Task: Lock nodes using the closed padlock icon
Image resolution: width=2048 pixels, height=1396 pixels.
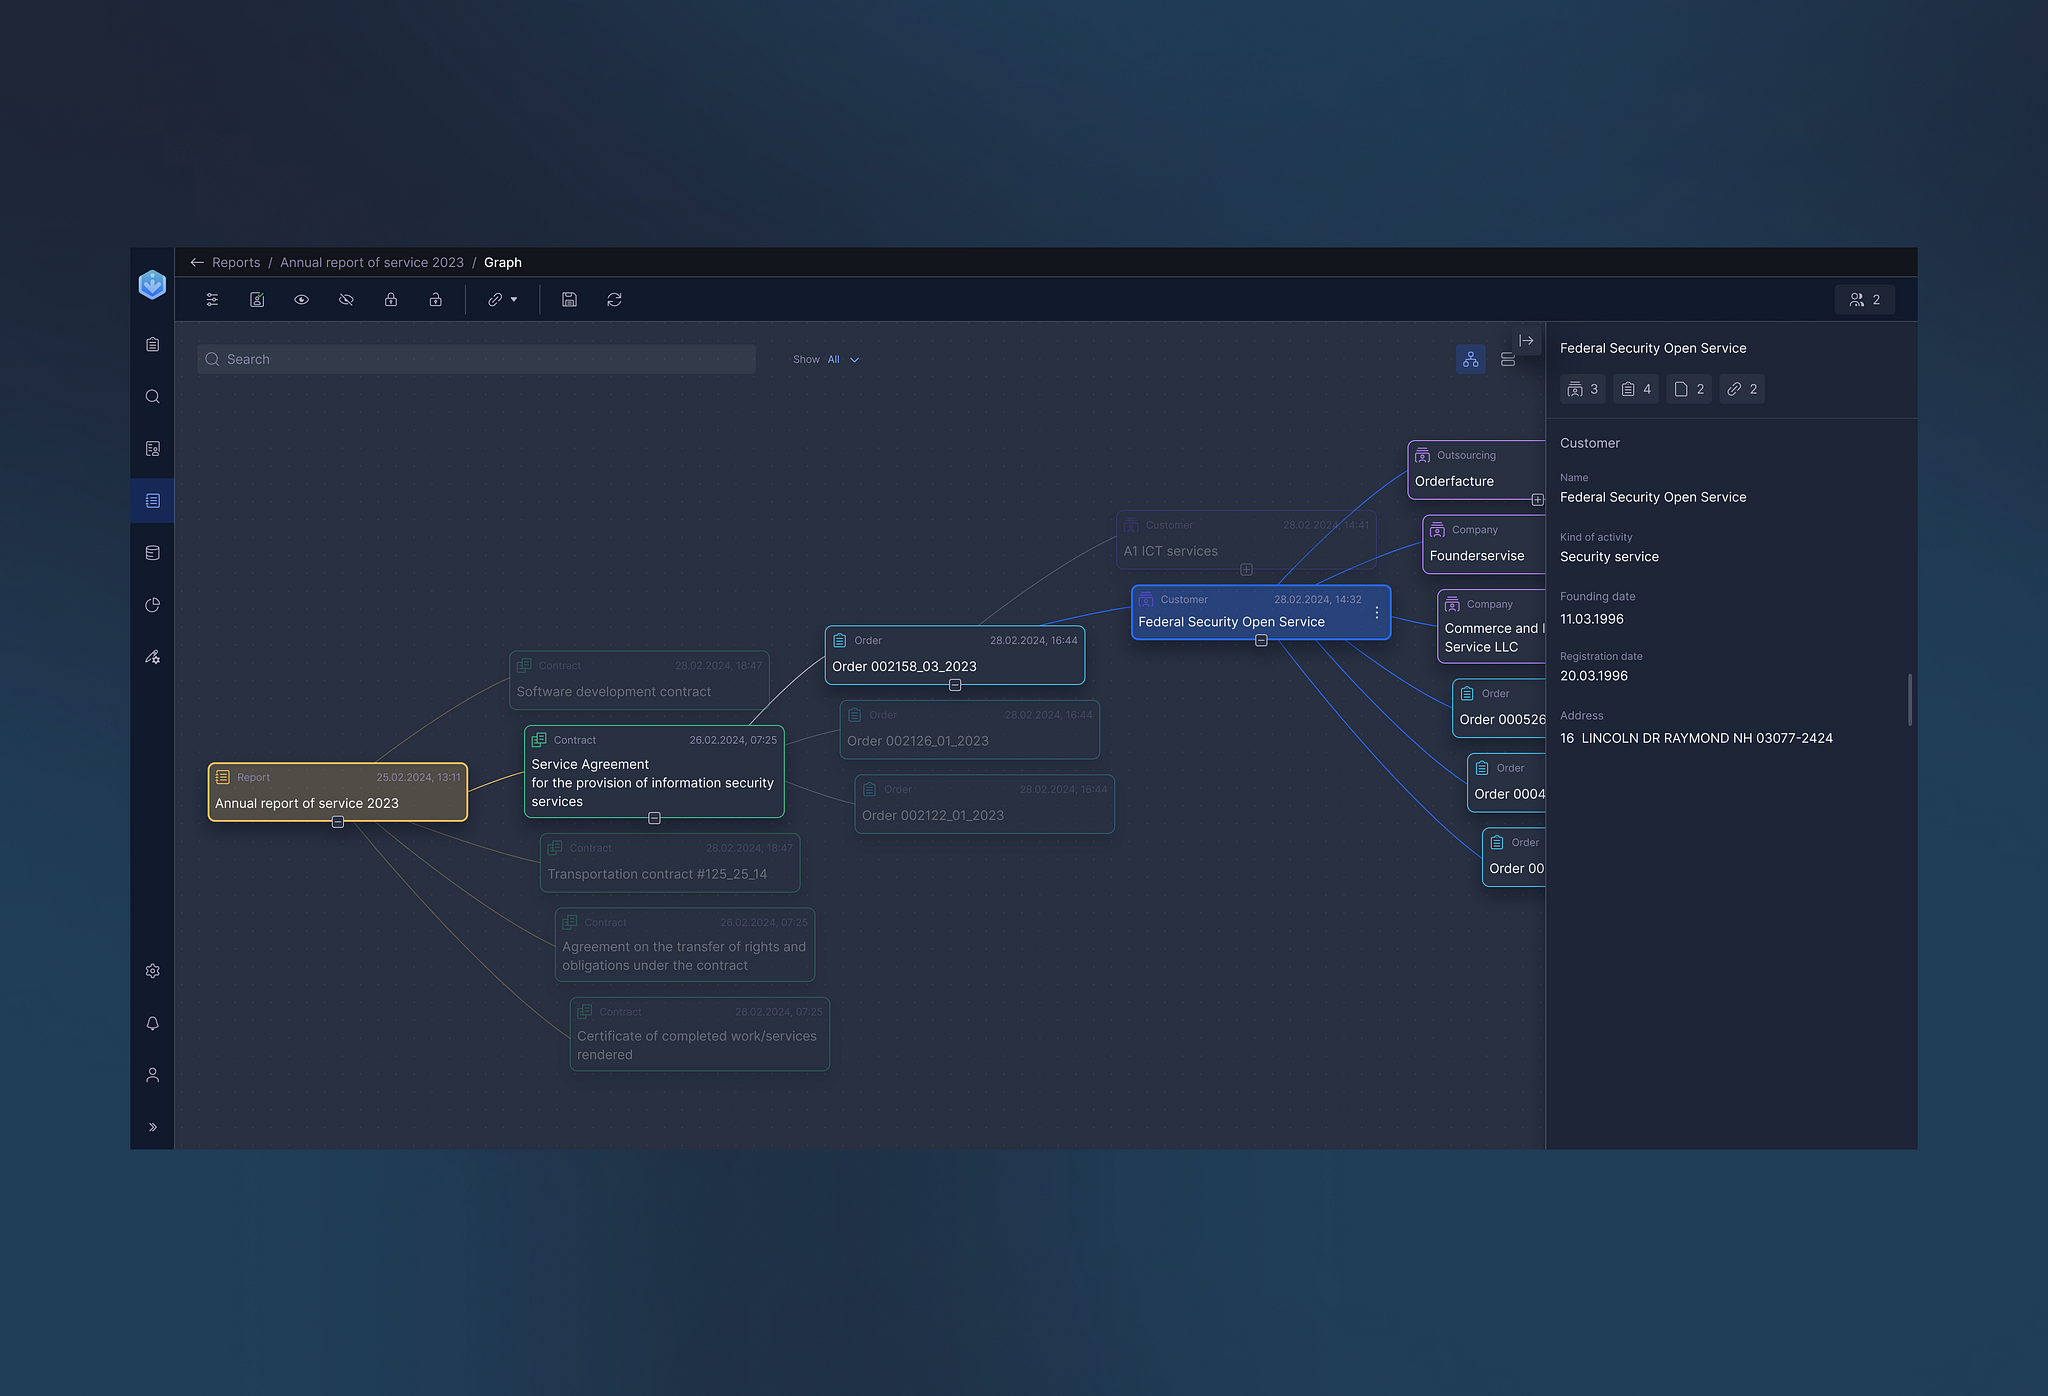Action: point(391,299)
